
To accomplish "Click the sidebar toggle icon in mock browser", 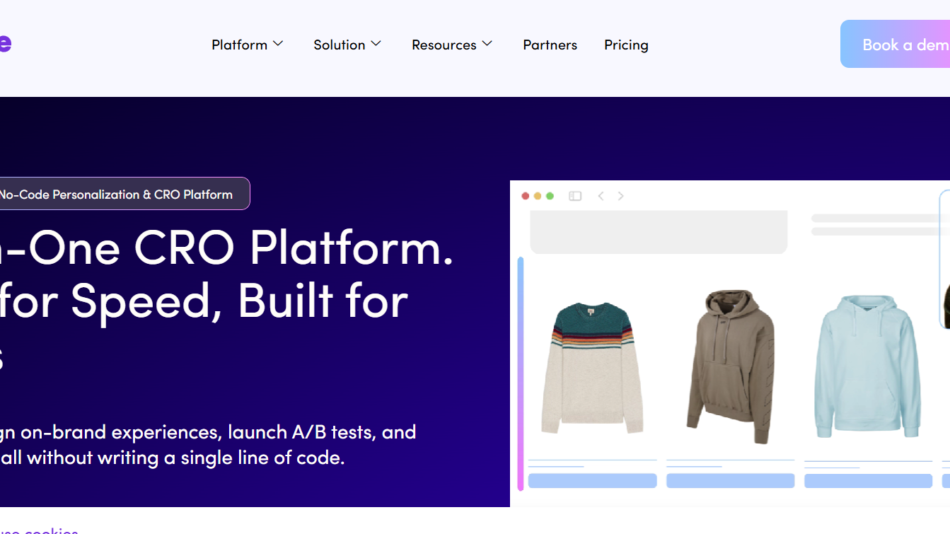I will coord(575,196).
